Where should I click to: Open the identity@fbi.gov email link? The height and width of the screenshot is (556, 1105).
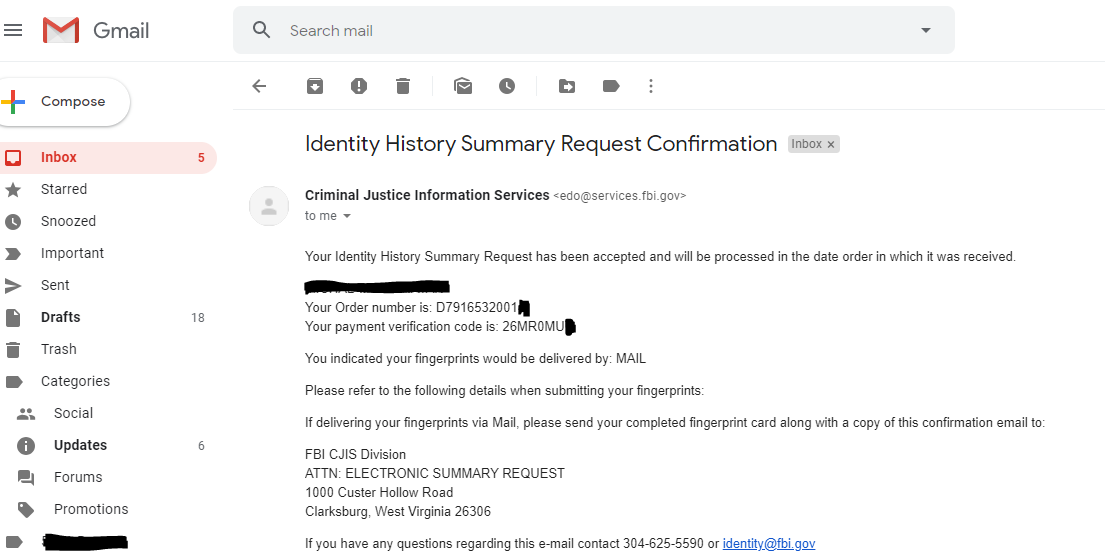click(x=769, y=543)
